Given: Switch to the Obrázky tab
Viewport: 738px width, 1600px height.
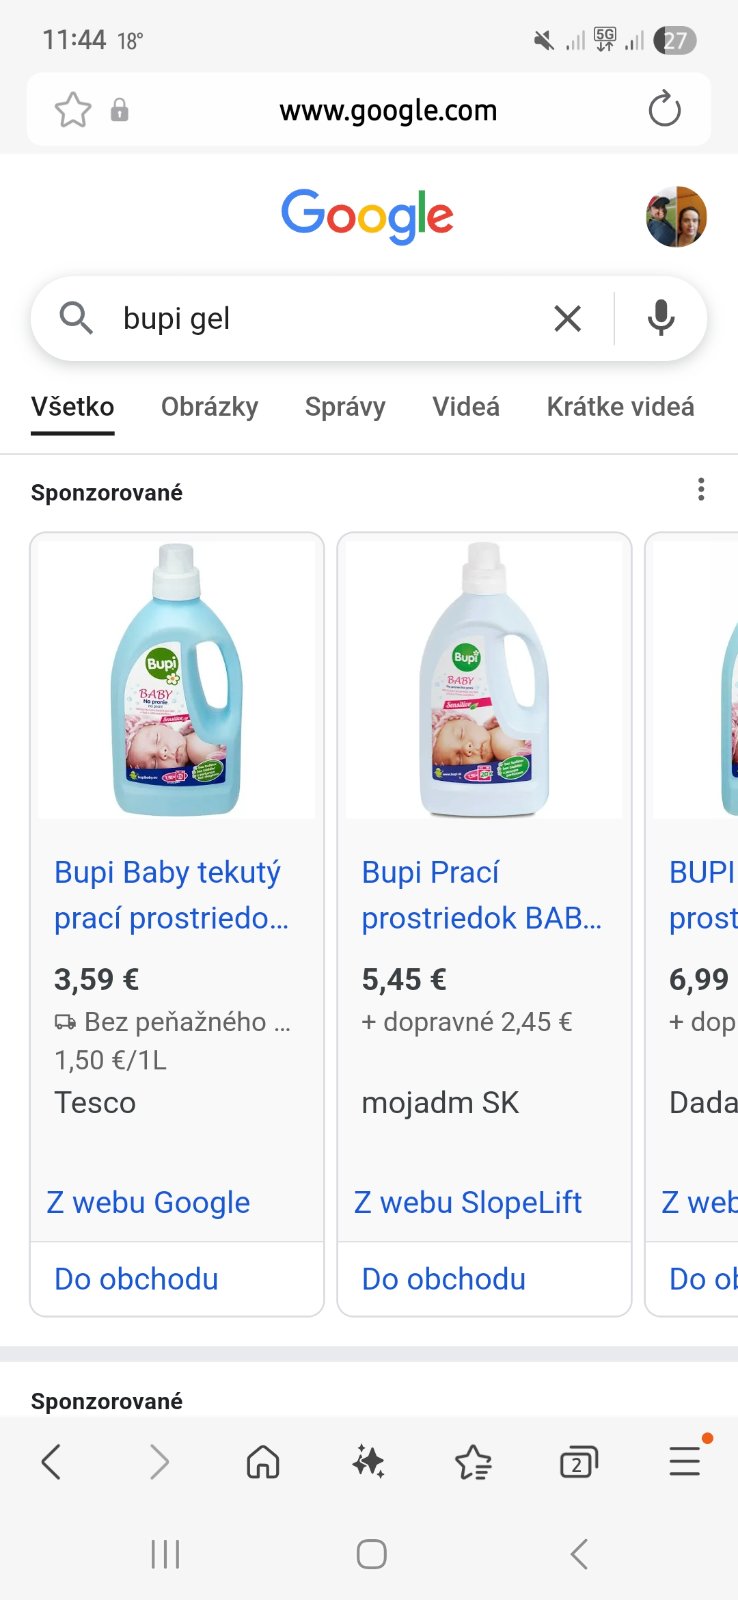Looking at the screenshot, I should 209,407.
